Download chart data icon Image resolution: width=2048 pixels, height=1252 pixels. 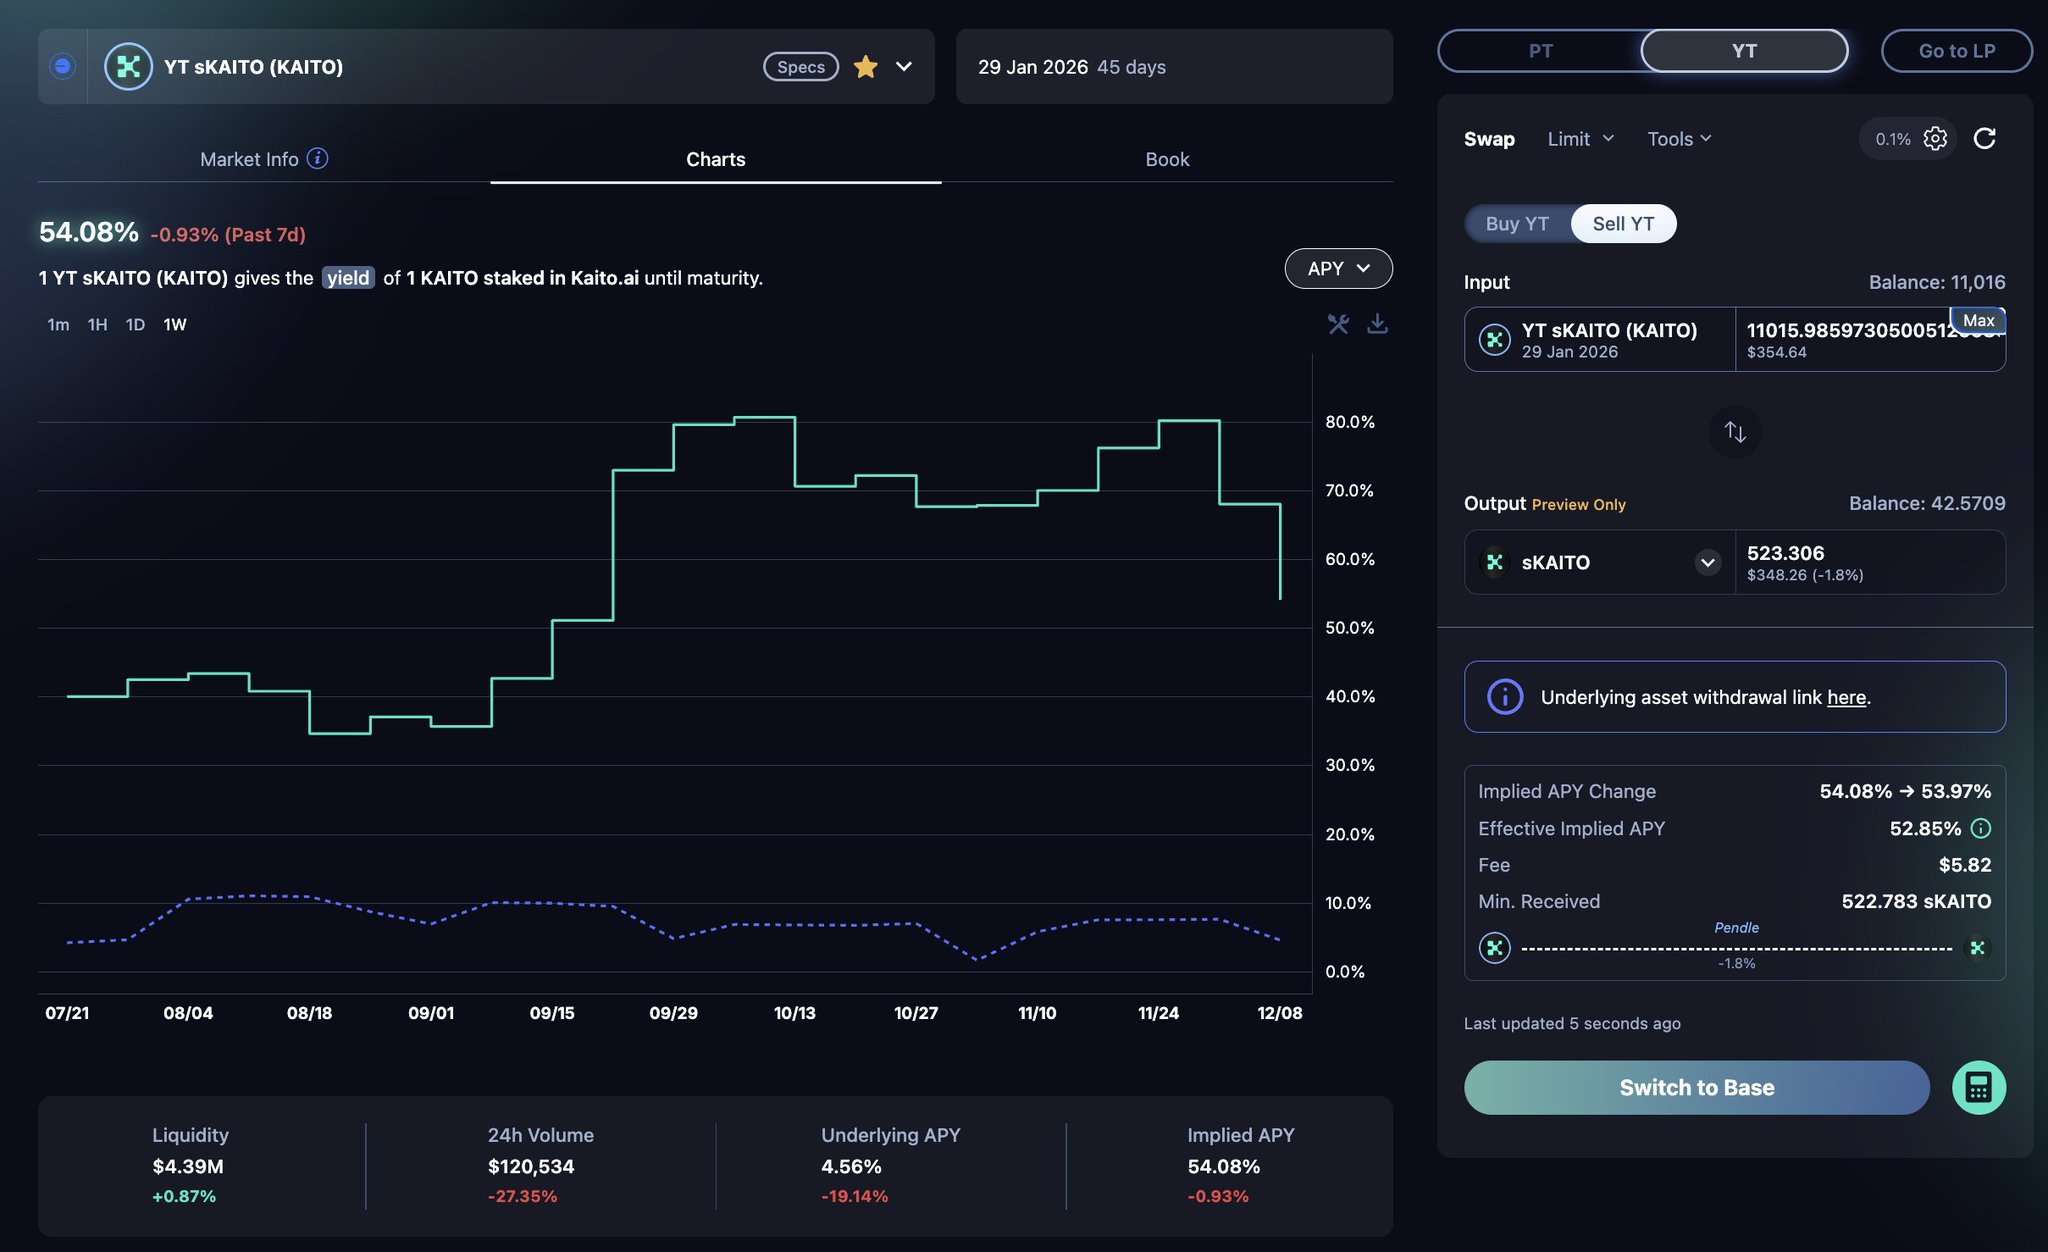click(x=1377, y=324)
